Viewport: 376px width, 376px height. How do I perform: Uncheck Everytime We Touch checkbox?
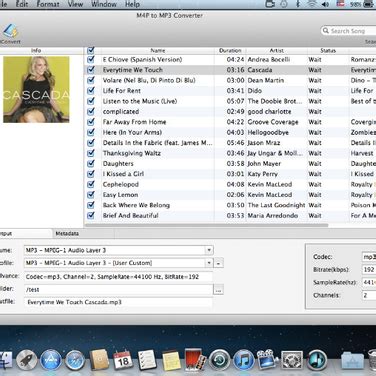(x=90, y=70)
